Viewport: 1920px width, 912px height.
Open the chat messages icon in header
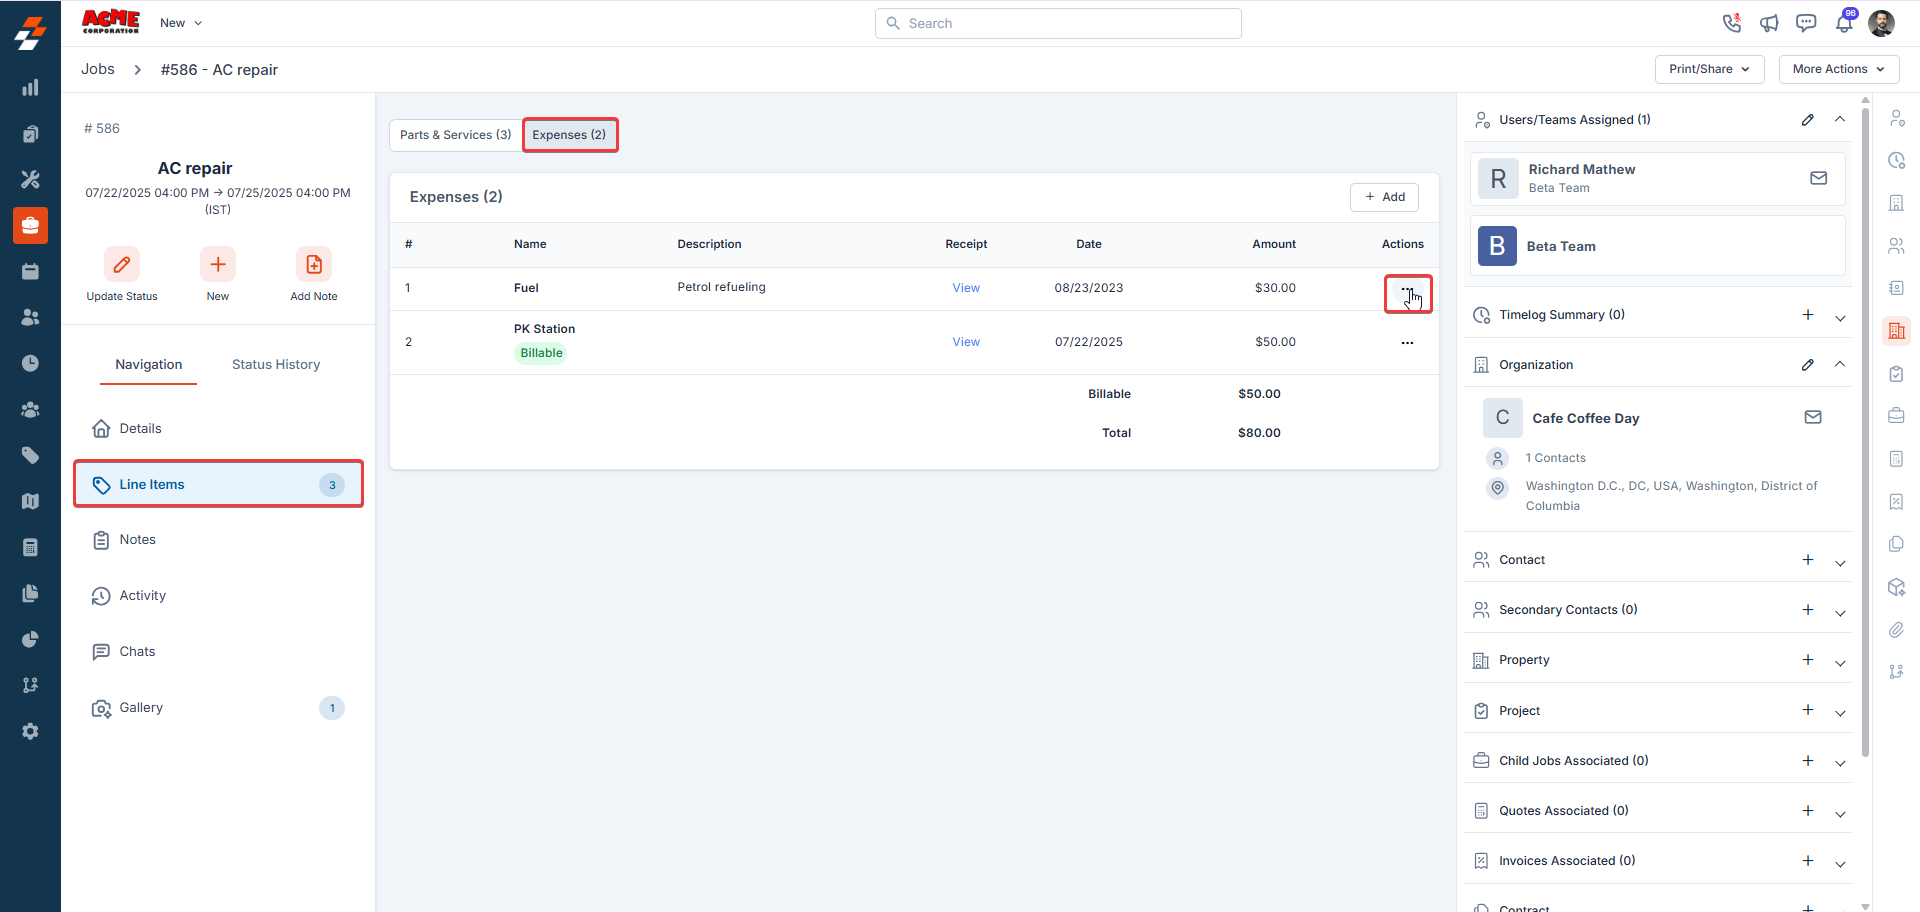(1806, 23)
